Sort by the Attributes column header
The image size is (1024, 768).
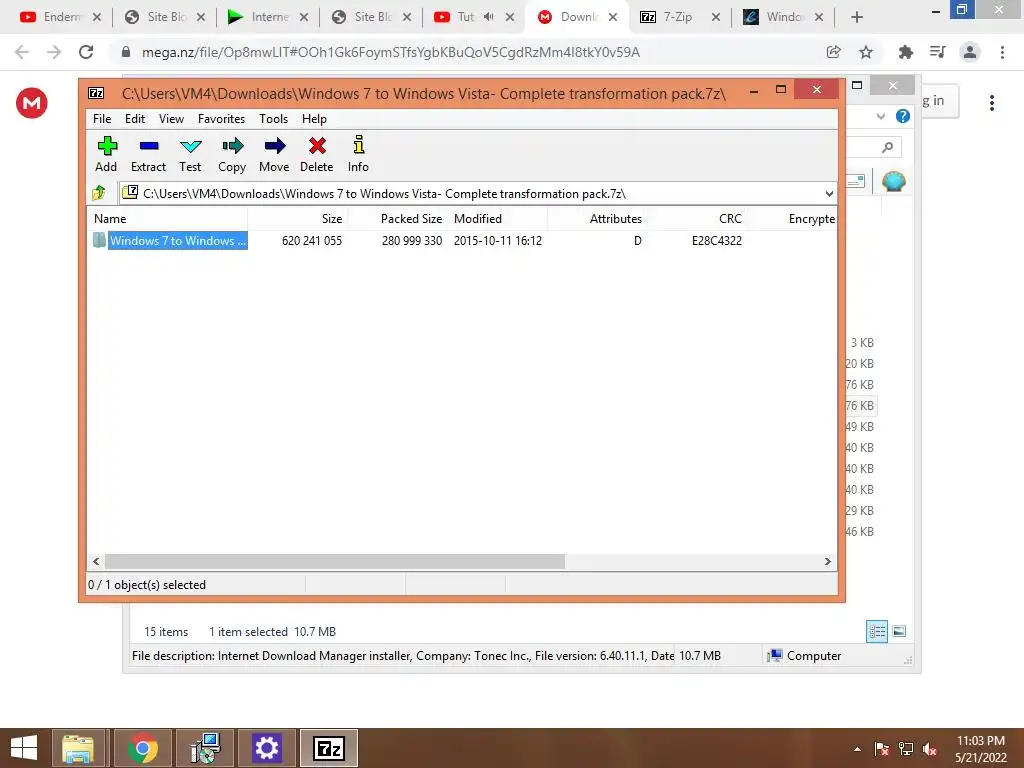coord(598,219)
